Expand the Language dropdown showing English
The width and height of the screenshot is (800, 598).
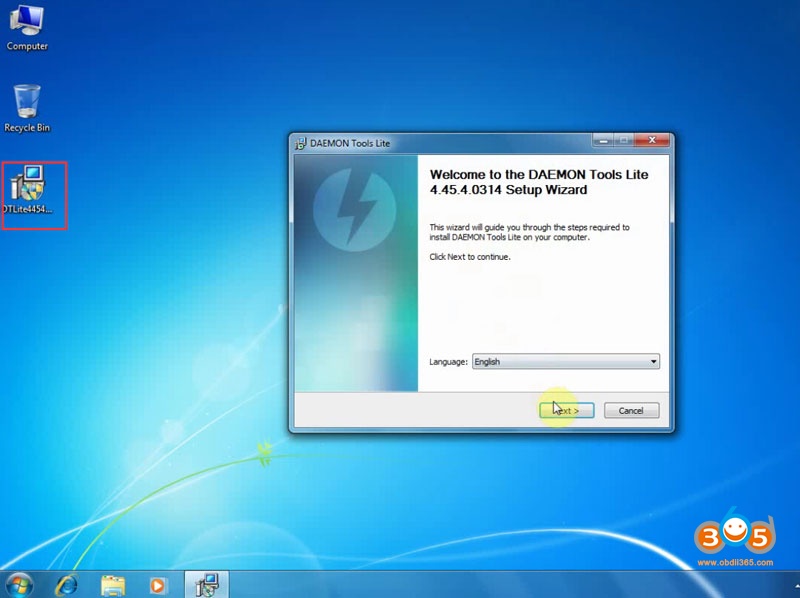(565, 362)
